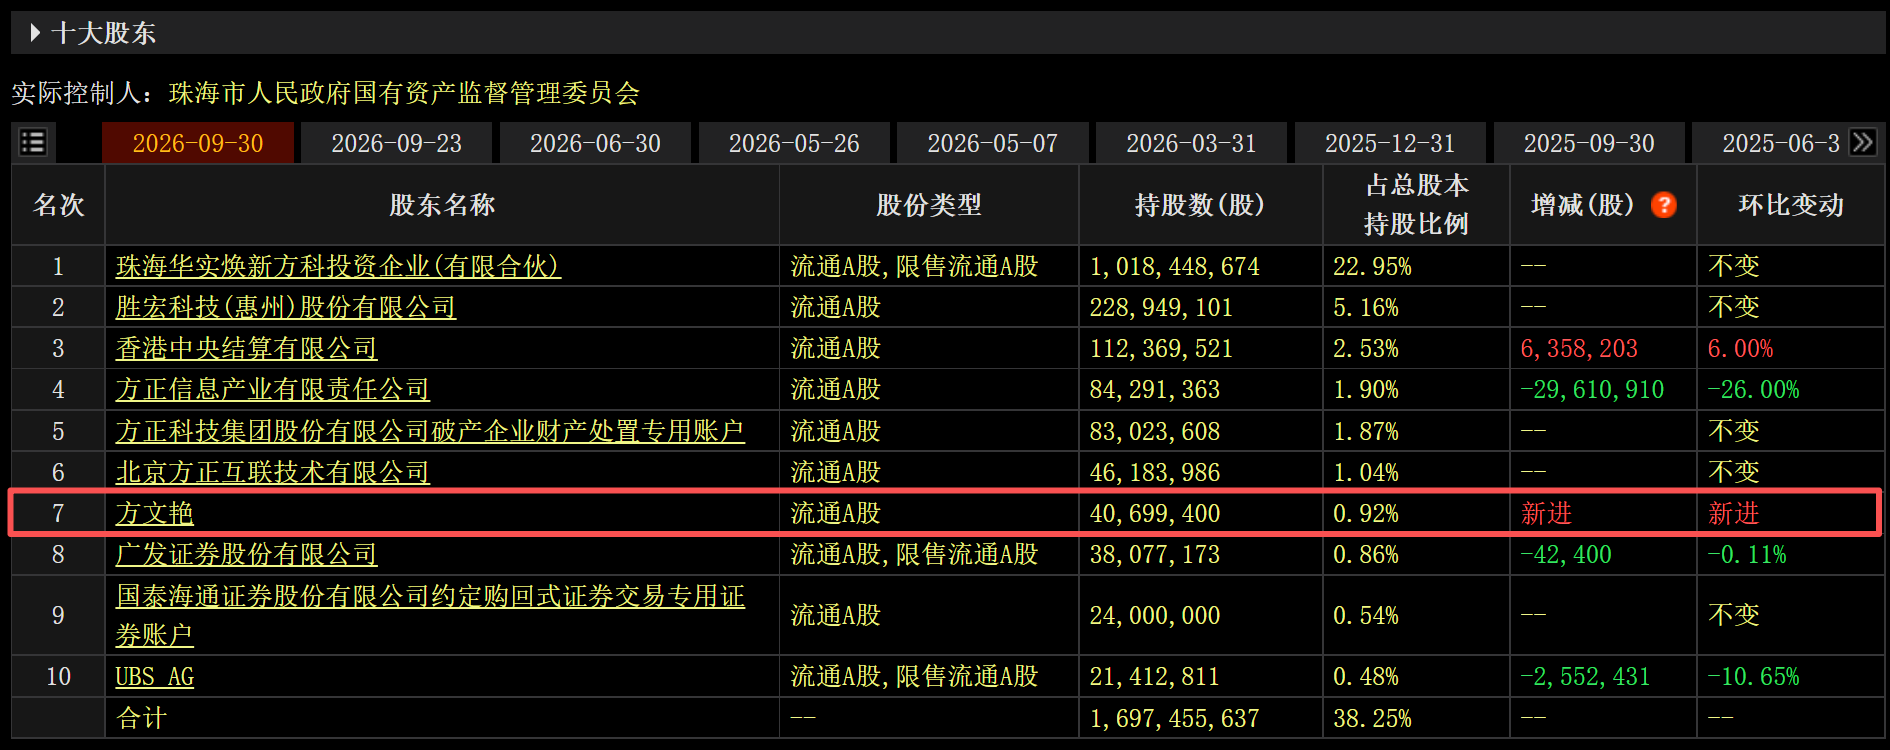Select the 2025-12-31 date tab
This screenshot has width=1890, height=750.
[1390, 143]
